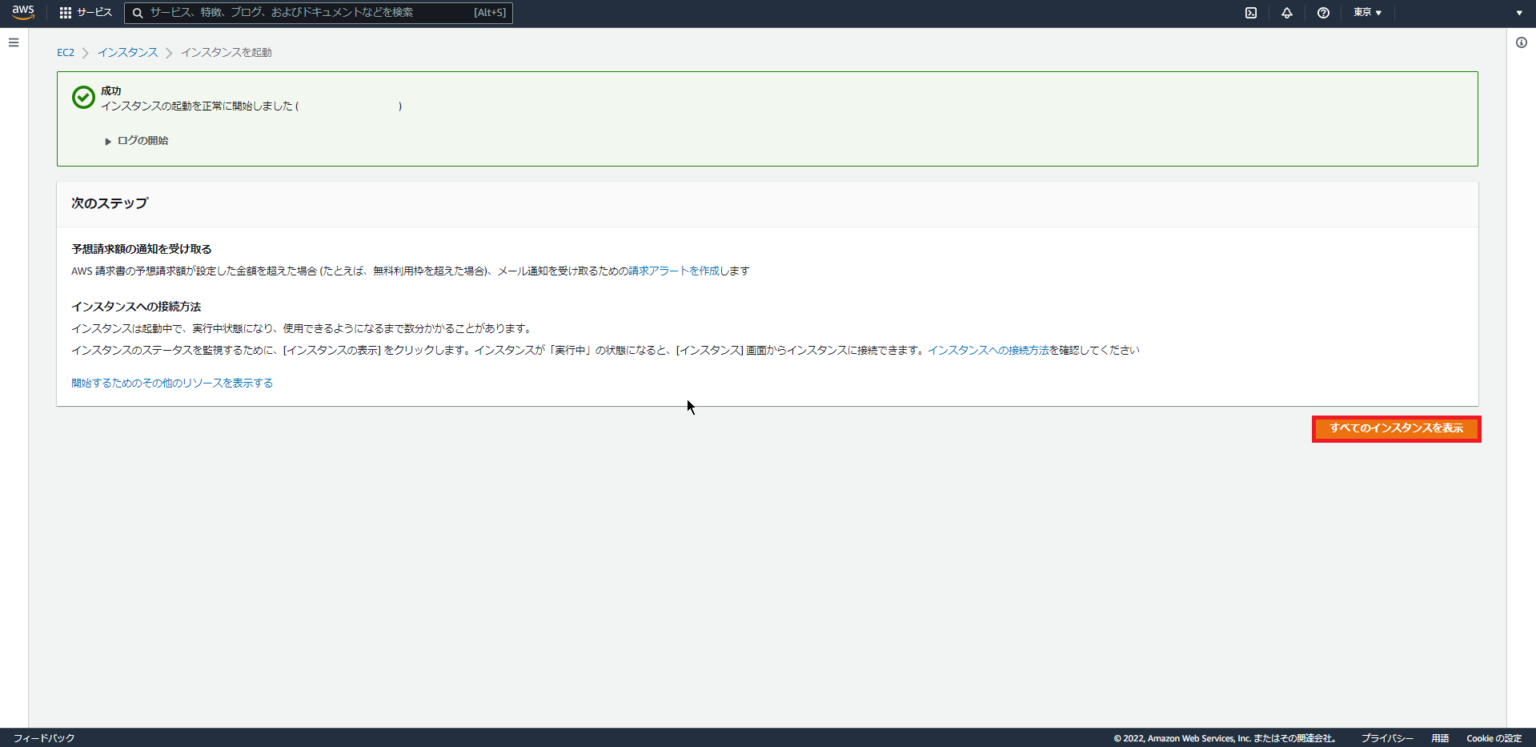Open the フィードバック button in footer
The image size is (1536, 747).
(x=45, y=738)
